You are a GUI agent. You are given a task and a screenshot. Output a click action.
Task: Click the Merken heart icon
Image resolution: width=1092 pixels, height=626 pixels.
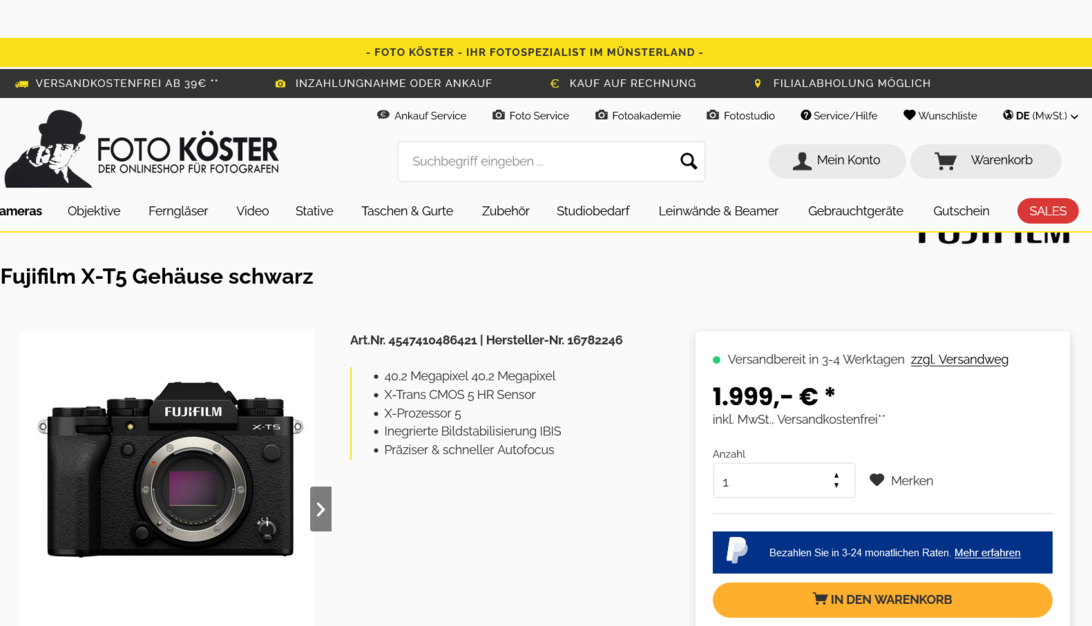(876, 480)
